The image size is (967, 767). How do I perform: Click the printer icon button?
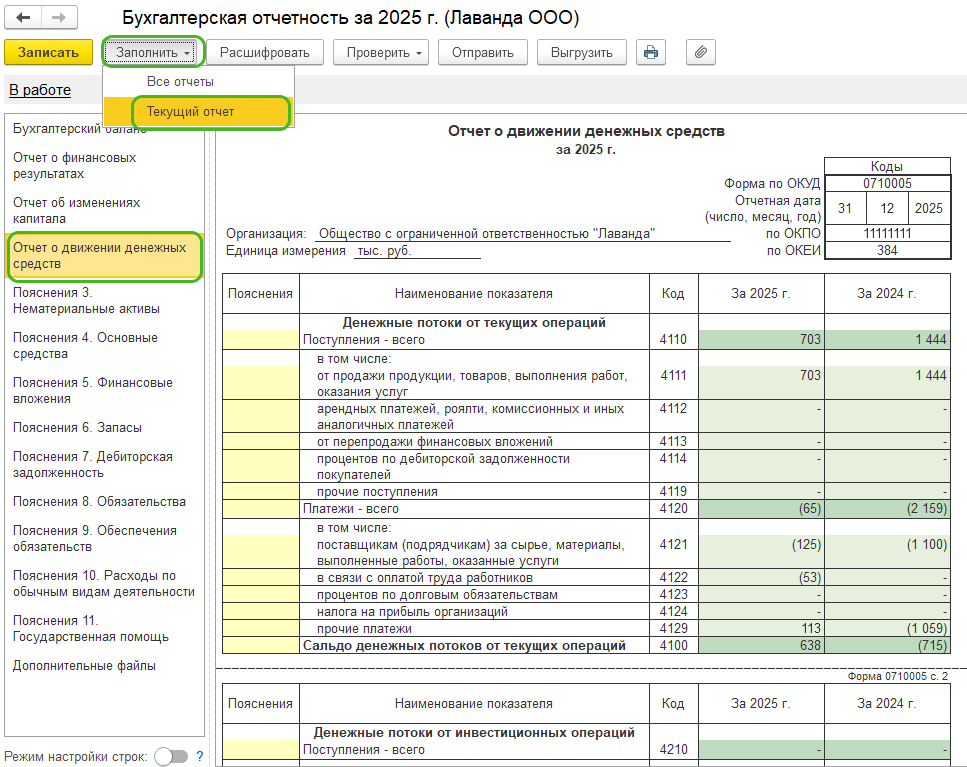pyautogui.click(x=651, y=52)
